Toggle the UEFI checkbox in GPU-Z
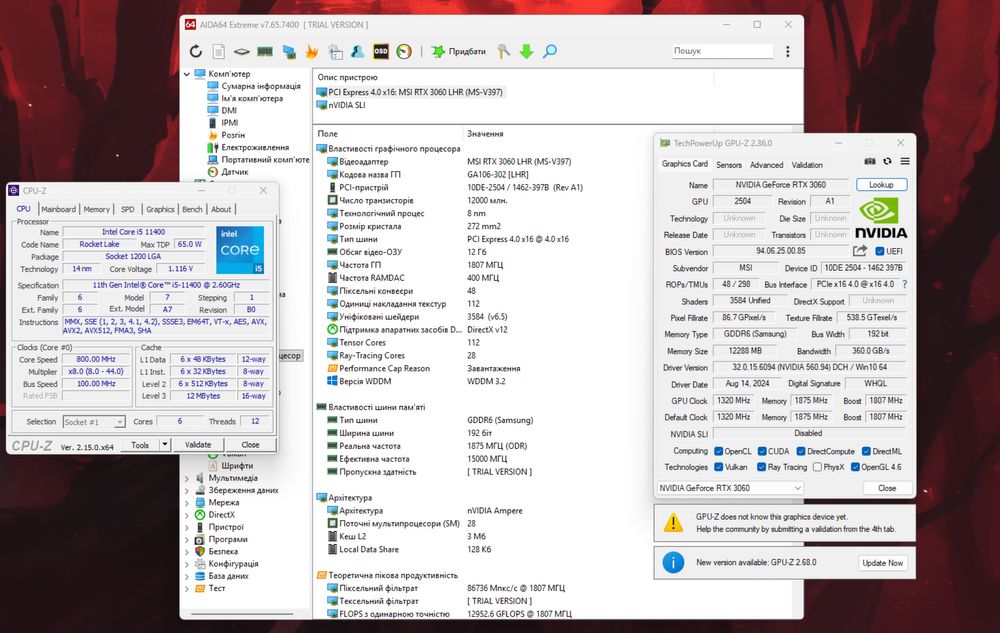 pyautogui.click(x=880, y=251)
